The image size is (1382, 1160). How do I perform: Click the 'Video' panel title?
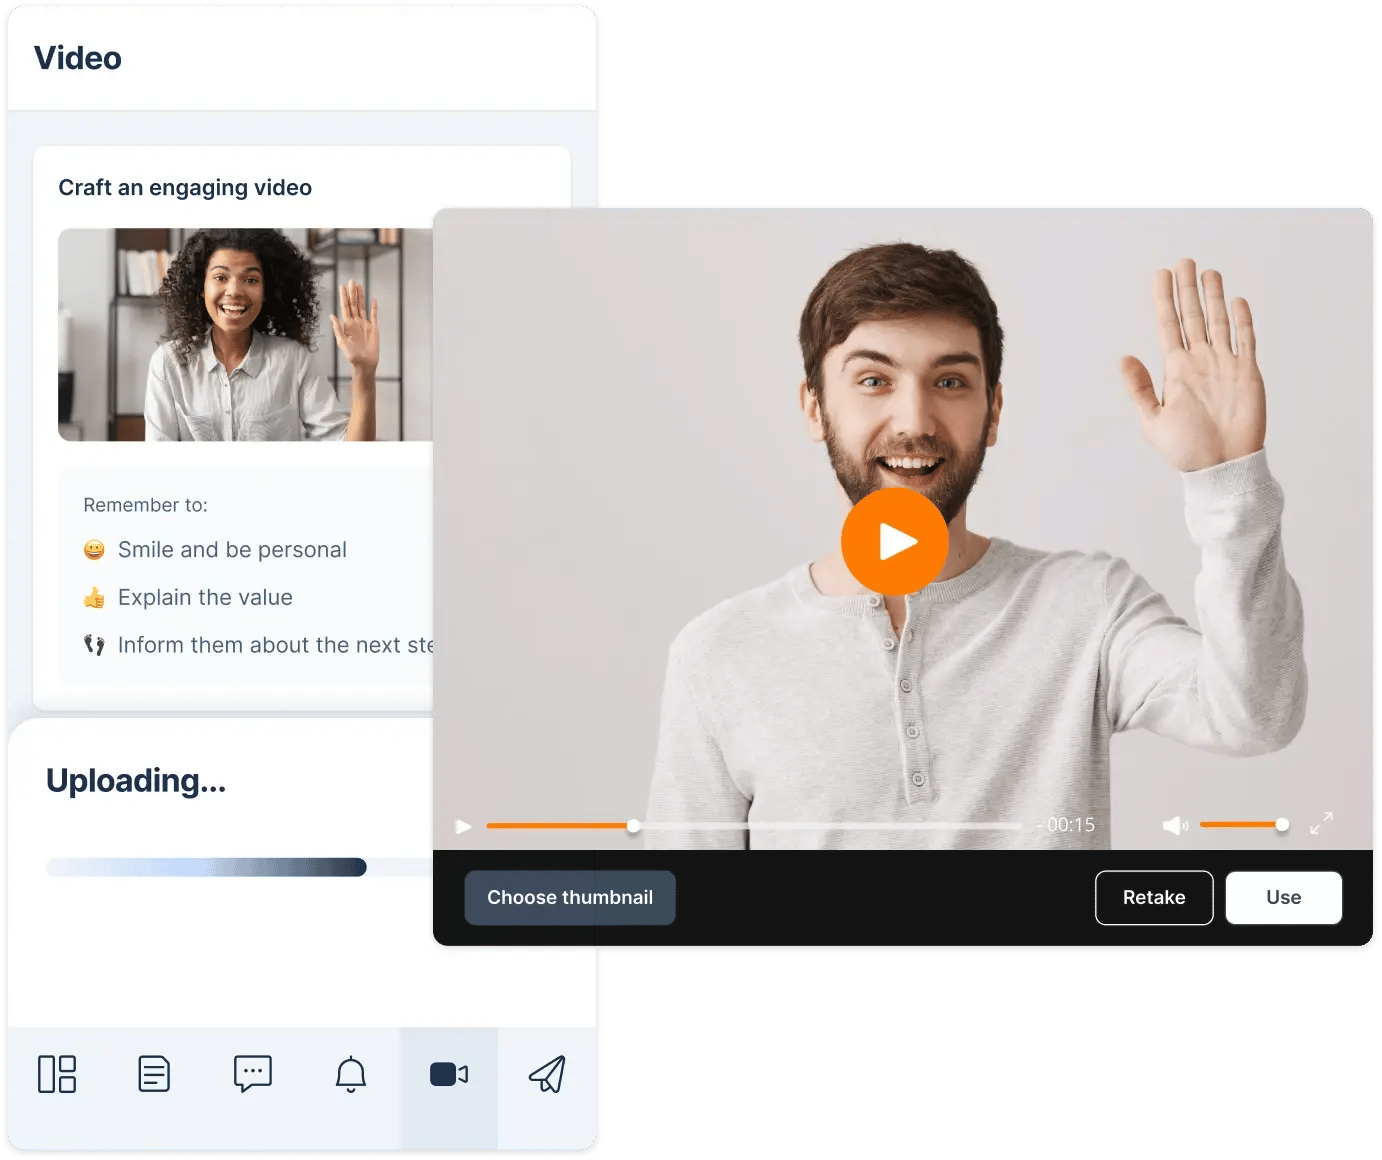coord(78,58)
